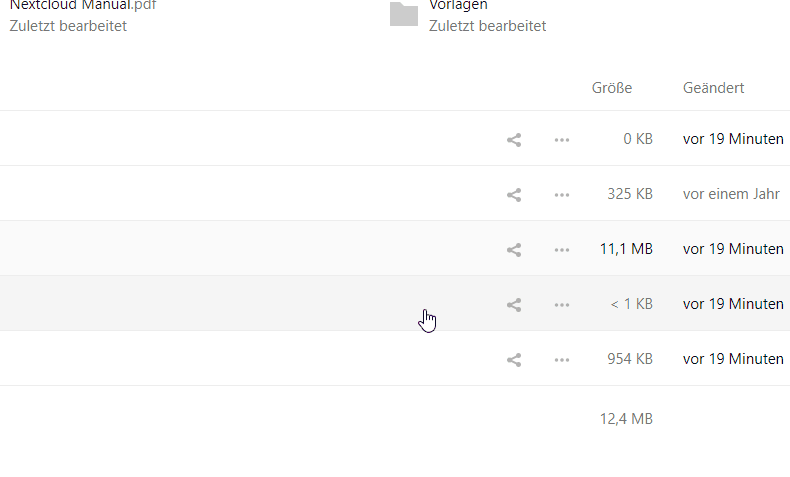Share the 11,1 MB item
790x477 pixels.
pyautogui.click(x=514, y=249)
